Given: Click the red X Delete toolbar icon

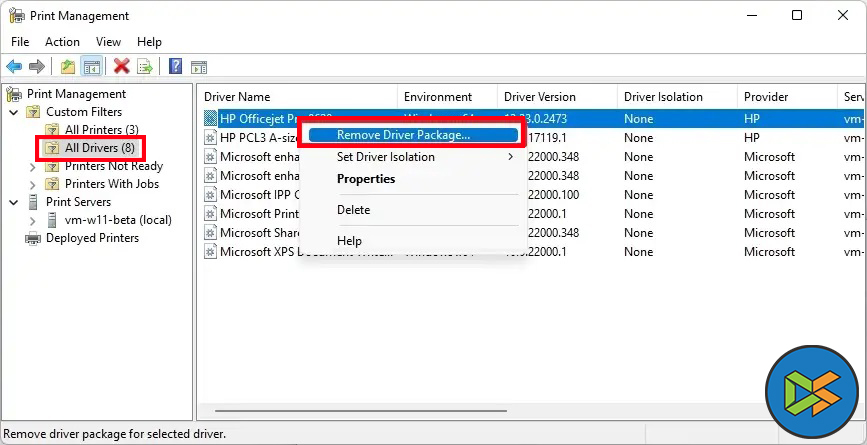Looking at the screenshot, I should [121, 67].
